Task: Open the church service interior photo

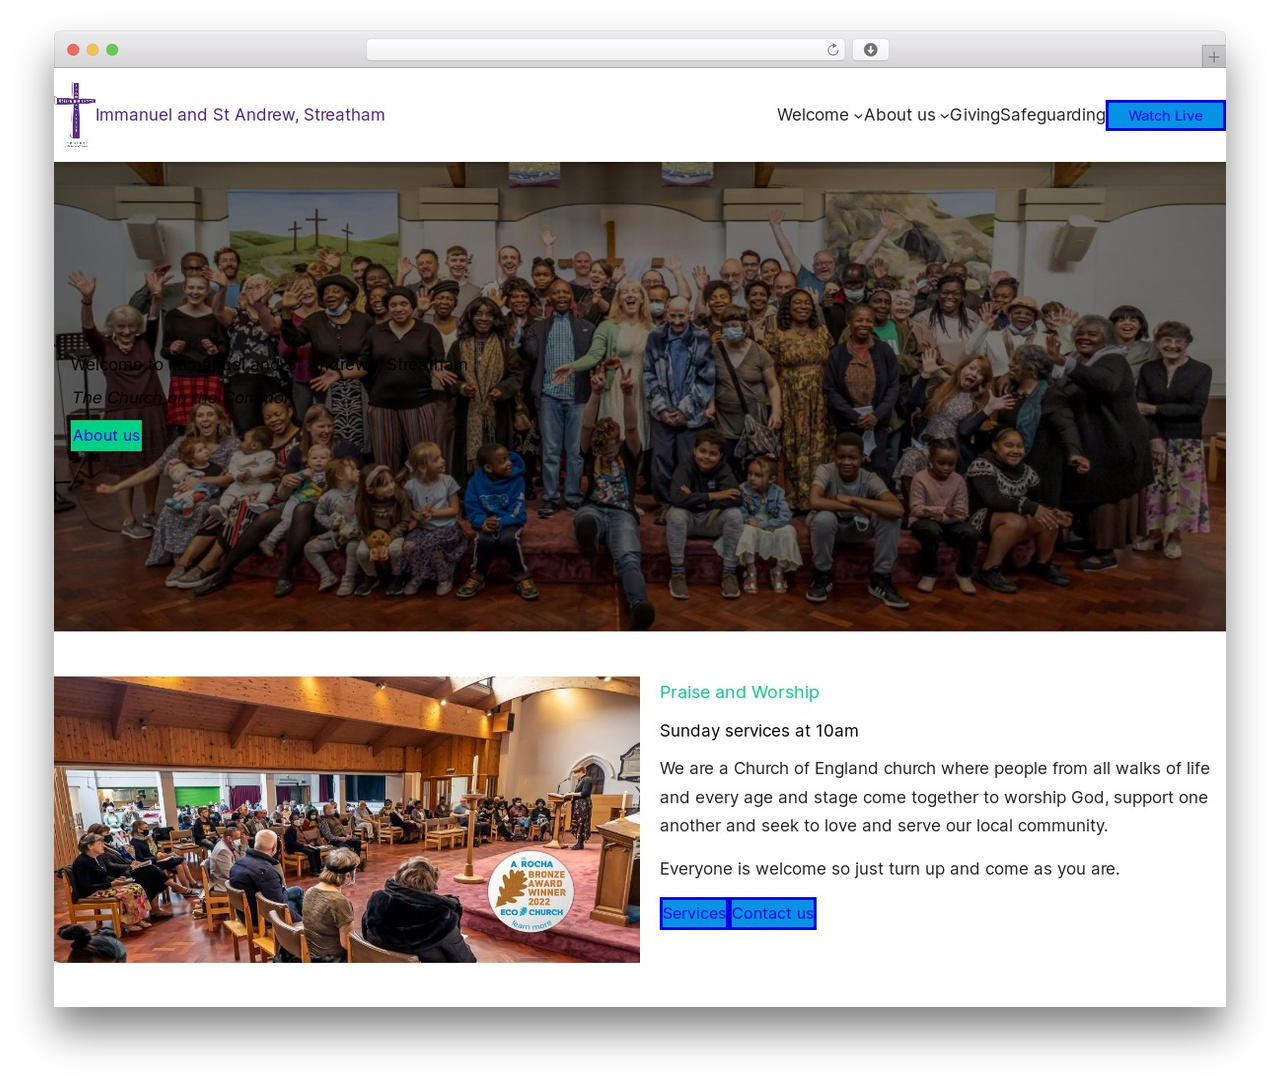Action: [x=347, y=820]
